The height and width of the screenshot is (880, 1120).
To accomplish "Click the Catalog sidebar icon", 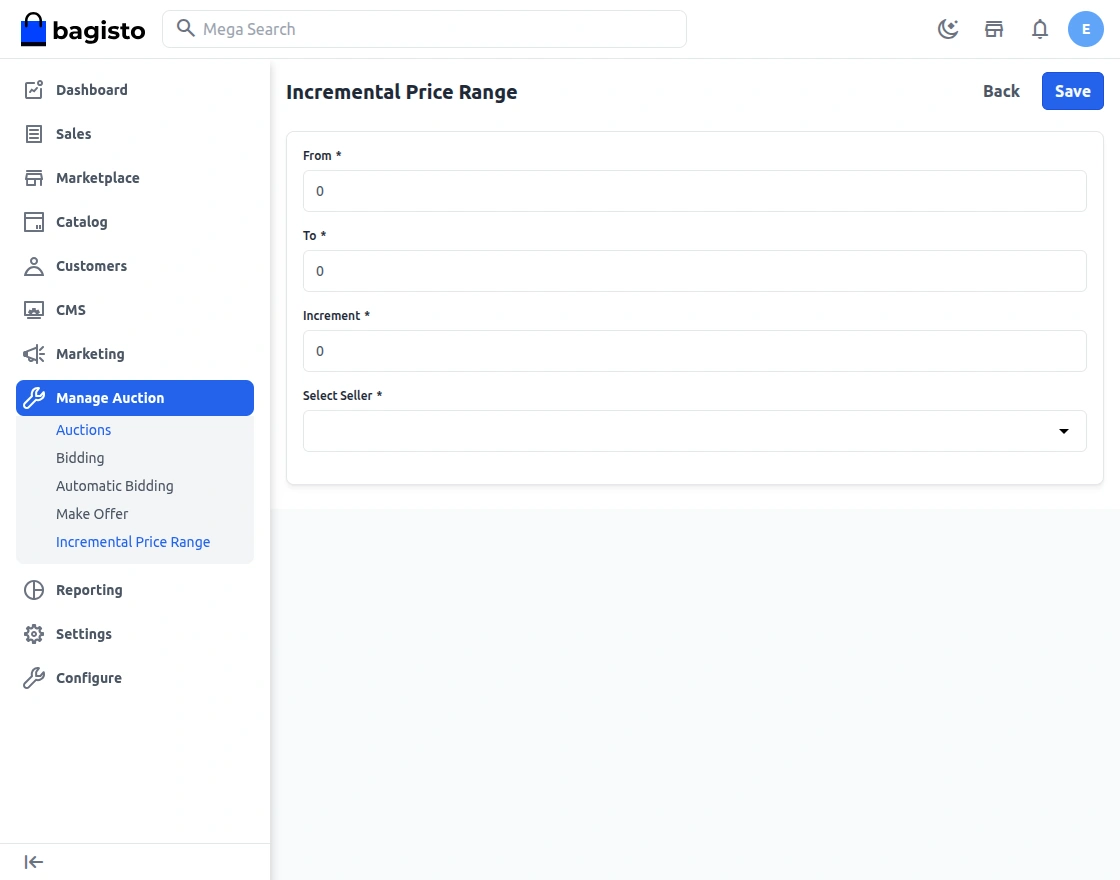I will coord(33,221).
